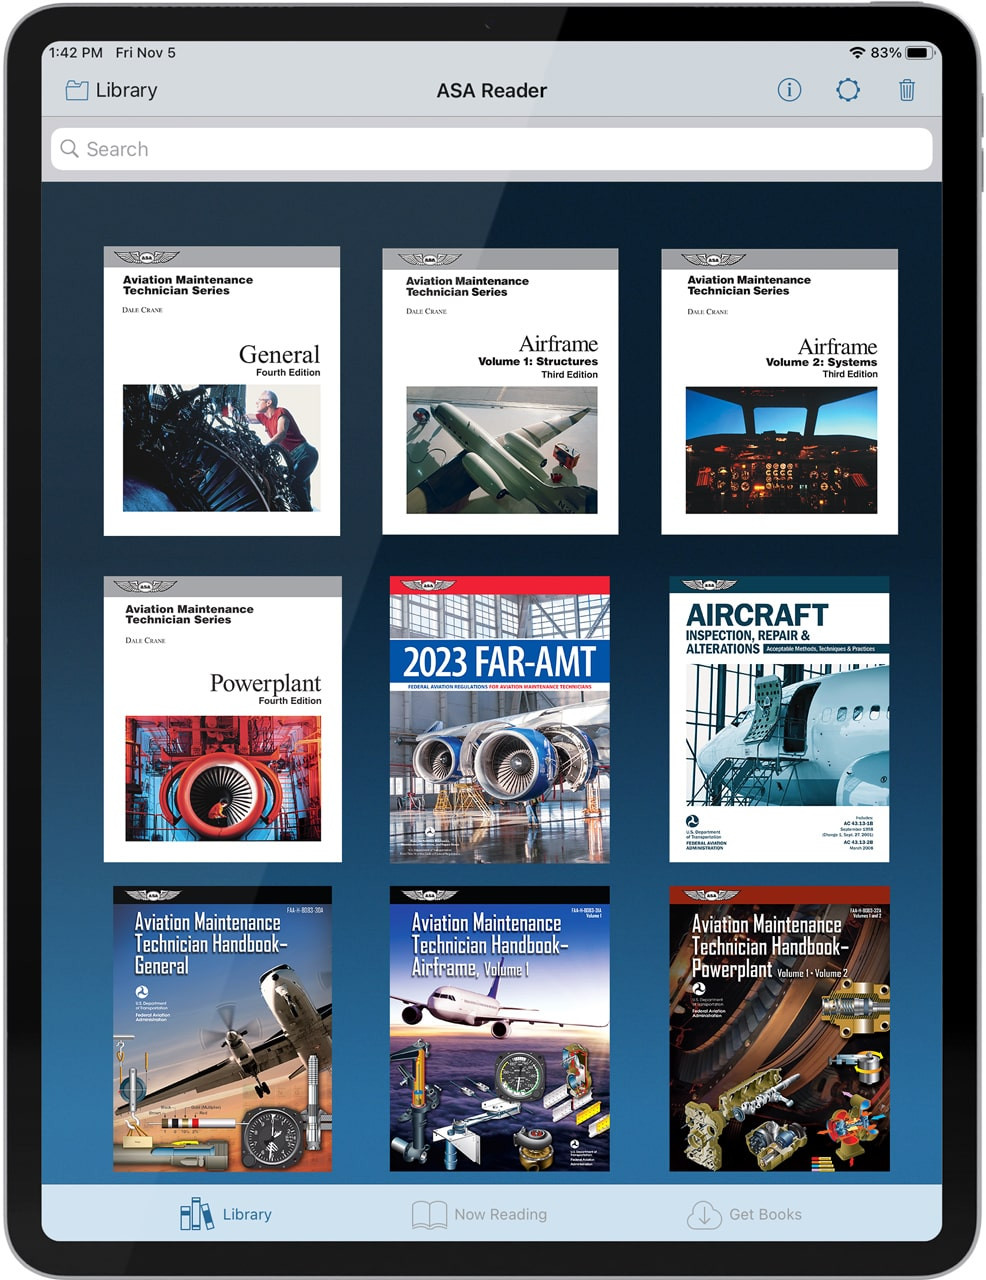Open the settings gear icon
Image resolution: width=986 pixels, height=1280 pixels.
pyautogui.click(x=848, y=90)
